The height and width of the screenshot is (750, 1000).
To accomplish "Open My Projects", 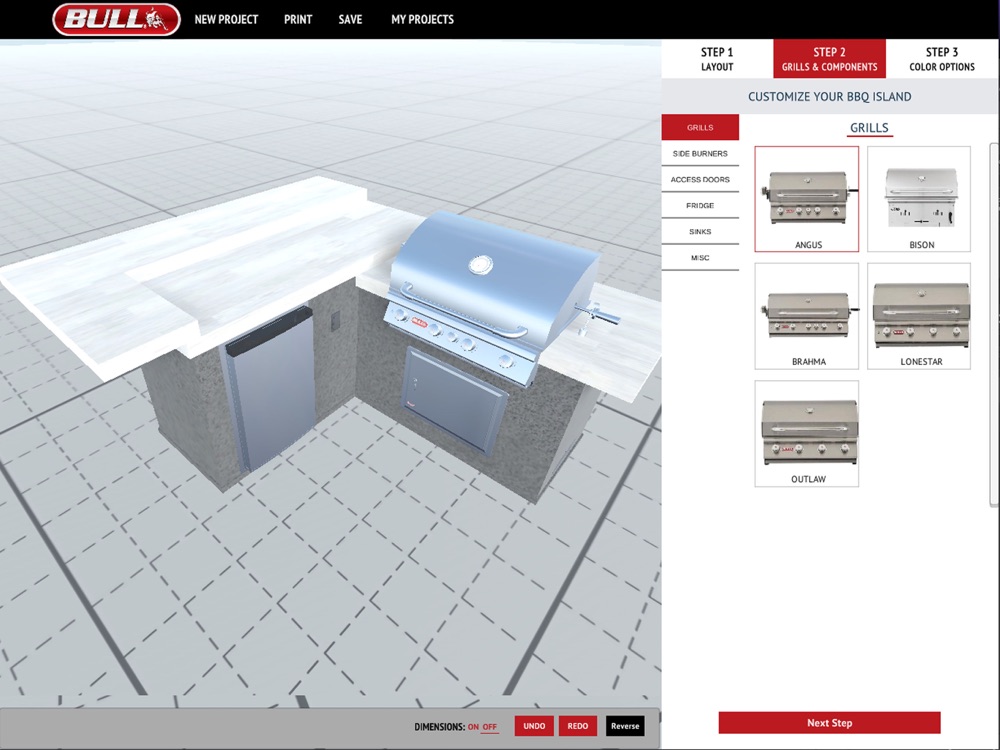I will [x=422, y=20].
